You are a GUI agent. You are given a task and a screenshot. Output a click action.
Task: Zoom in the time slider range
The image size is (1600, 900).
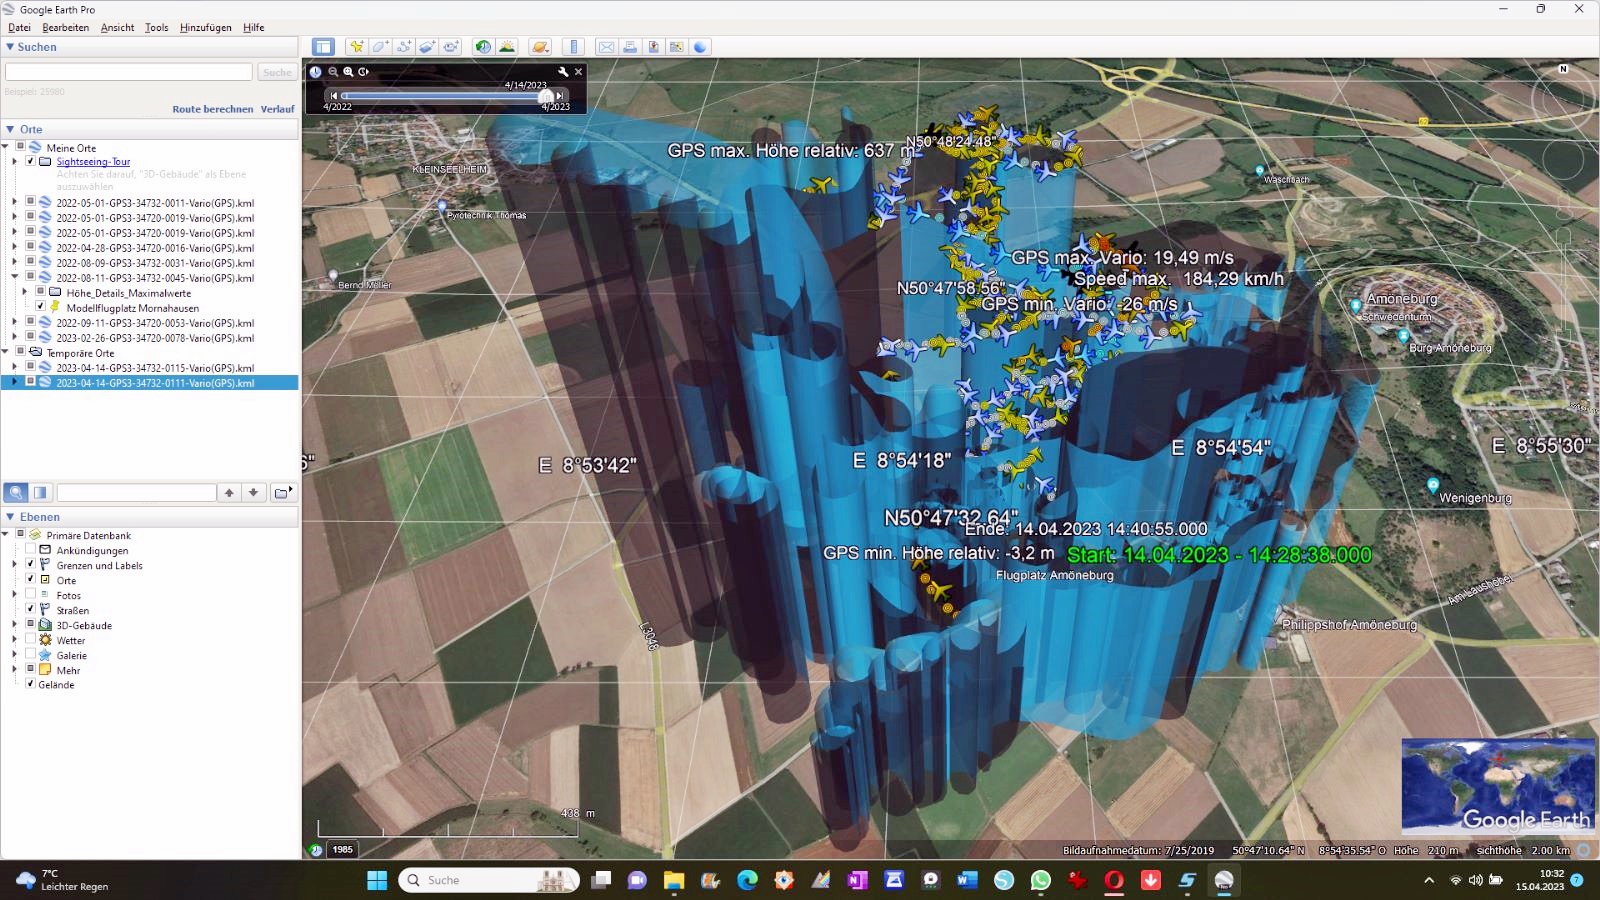(348, 72)
